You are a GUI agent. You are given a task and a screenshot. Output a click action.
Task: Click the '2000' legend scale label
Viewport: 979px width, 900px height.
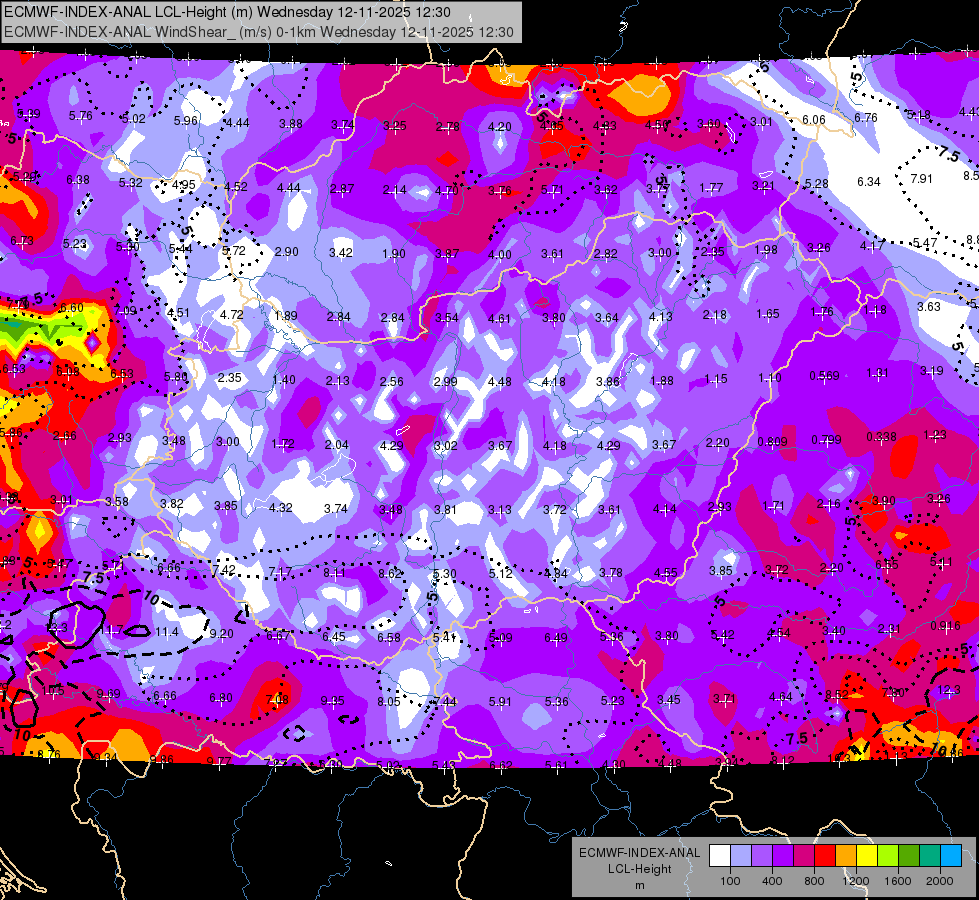(x=940, y=881)
